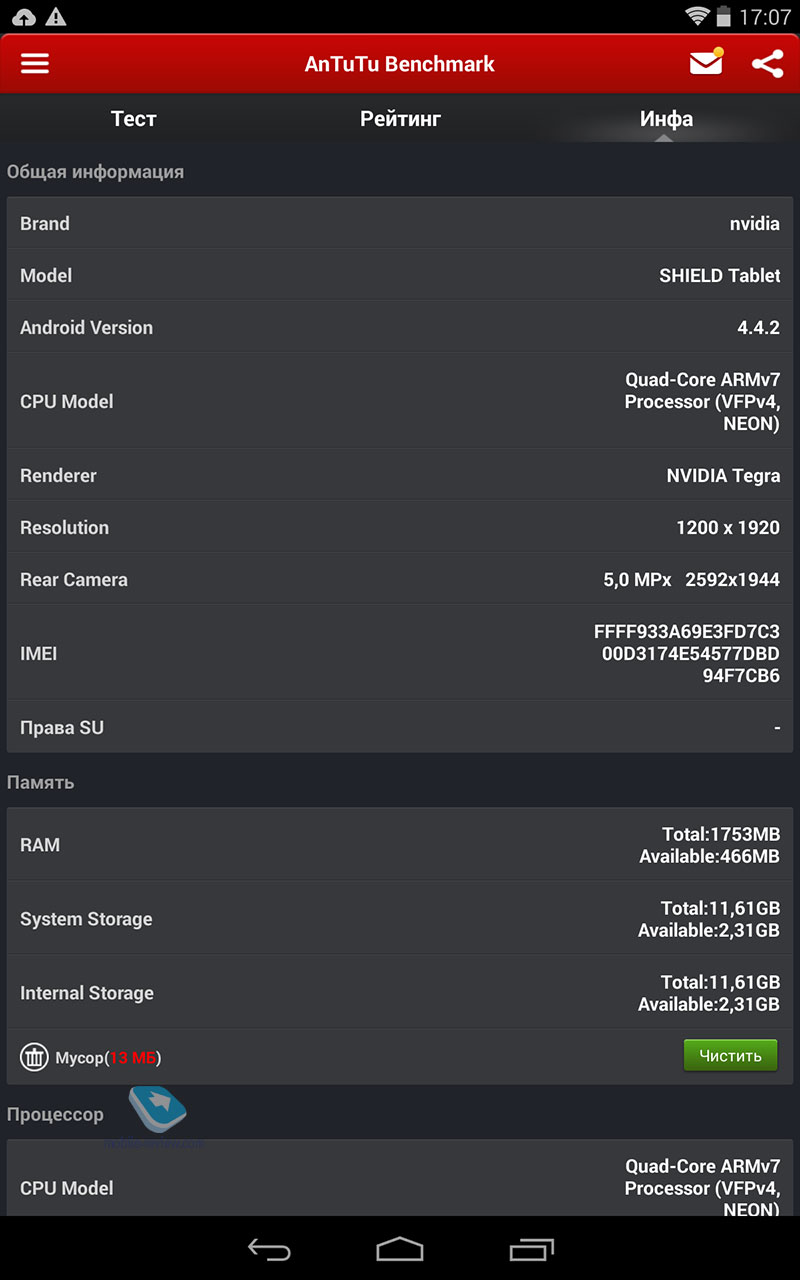Tap the warning triangle status icon
This screenshot has height=1280, width=800.
click(57, 16)
